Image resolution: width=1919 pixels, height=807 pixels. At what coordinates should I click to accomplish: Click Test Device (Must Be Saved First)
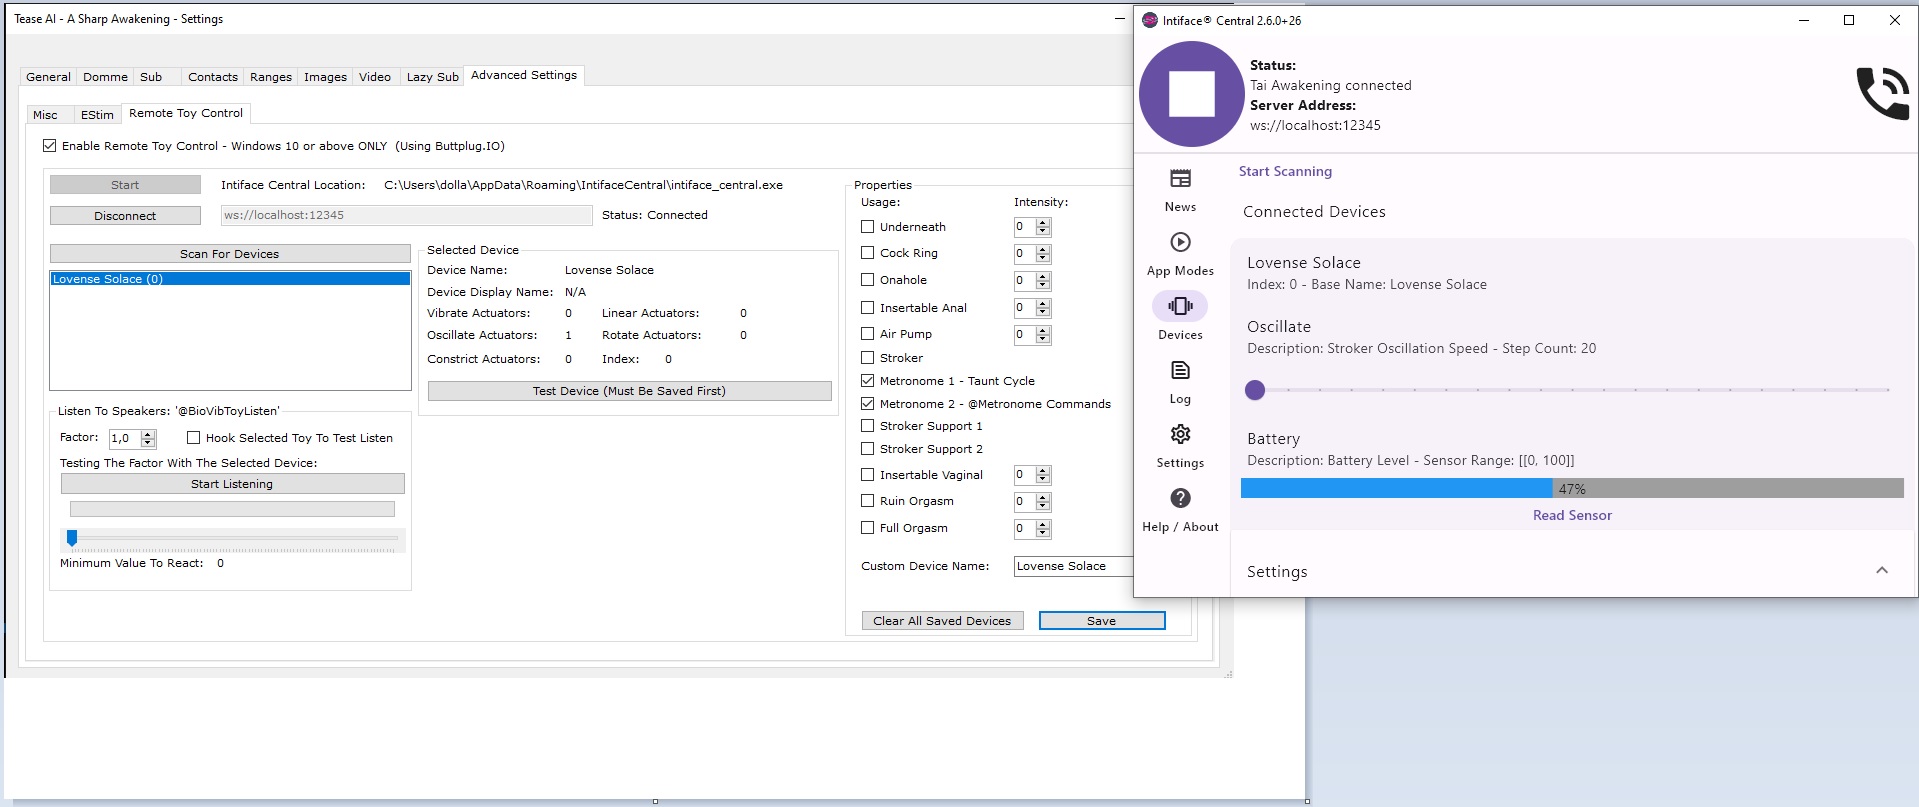[630, 391]
